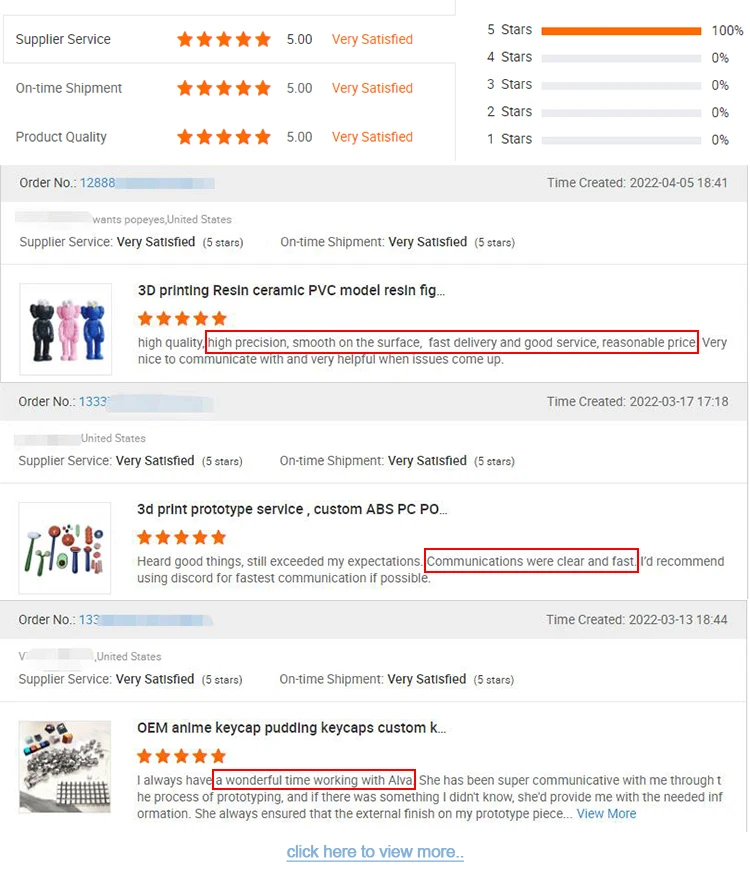Click stars under the 3D printing Resin review

click(x=183, y=318)
